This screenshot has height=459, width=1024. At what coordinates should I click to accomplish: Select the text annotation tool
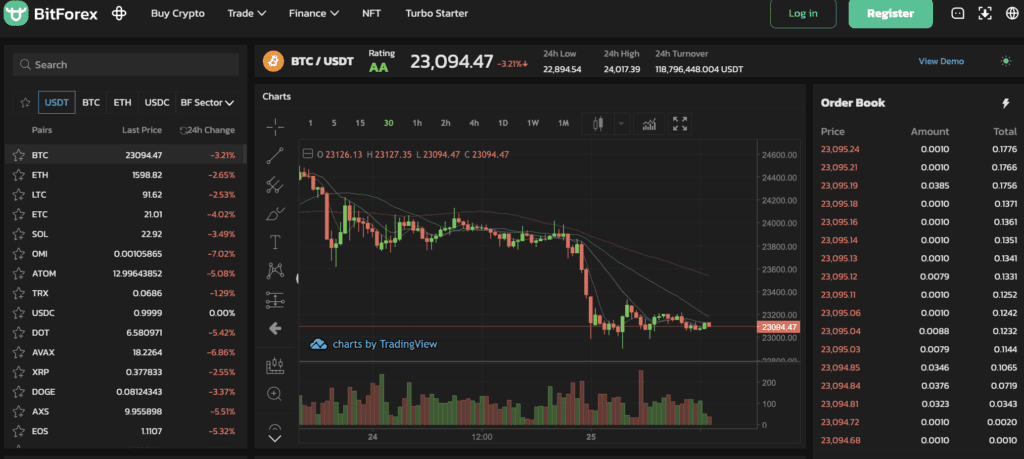[275, 242]
